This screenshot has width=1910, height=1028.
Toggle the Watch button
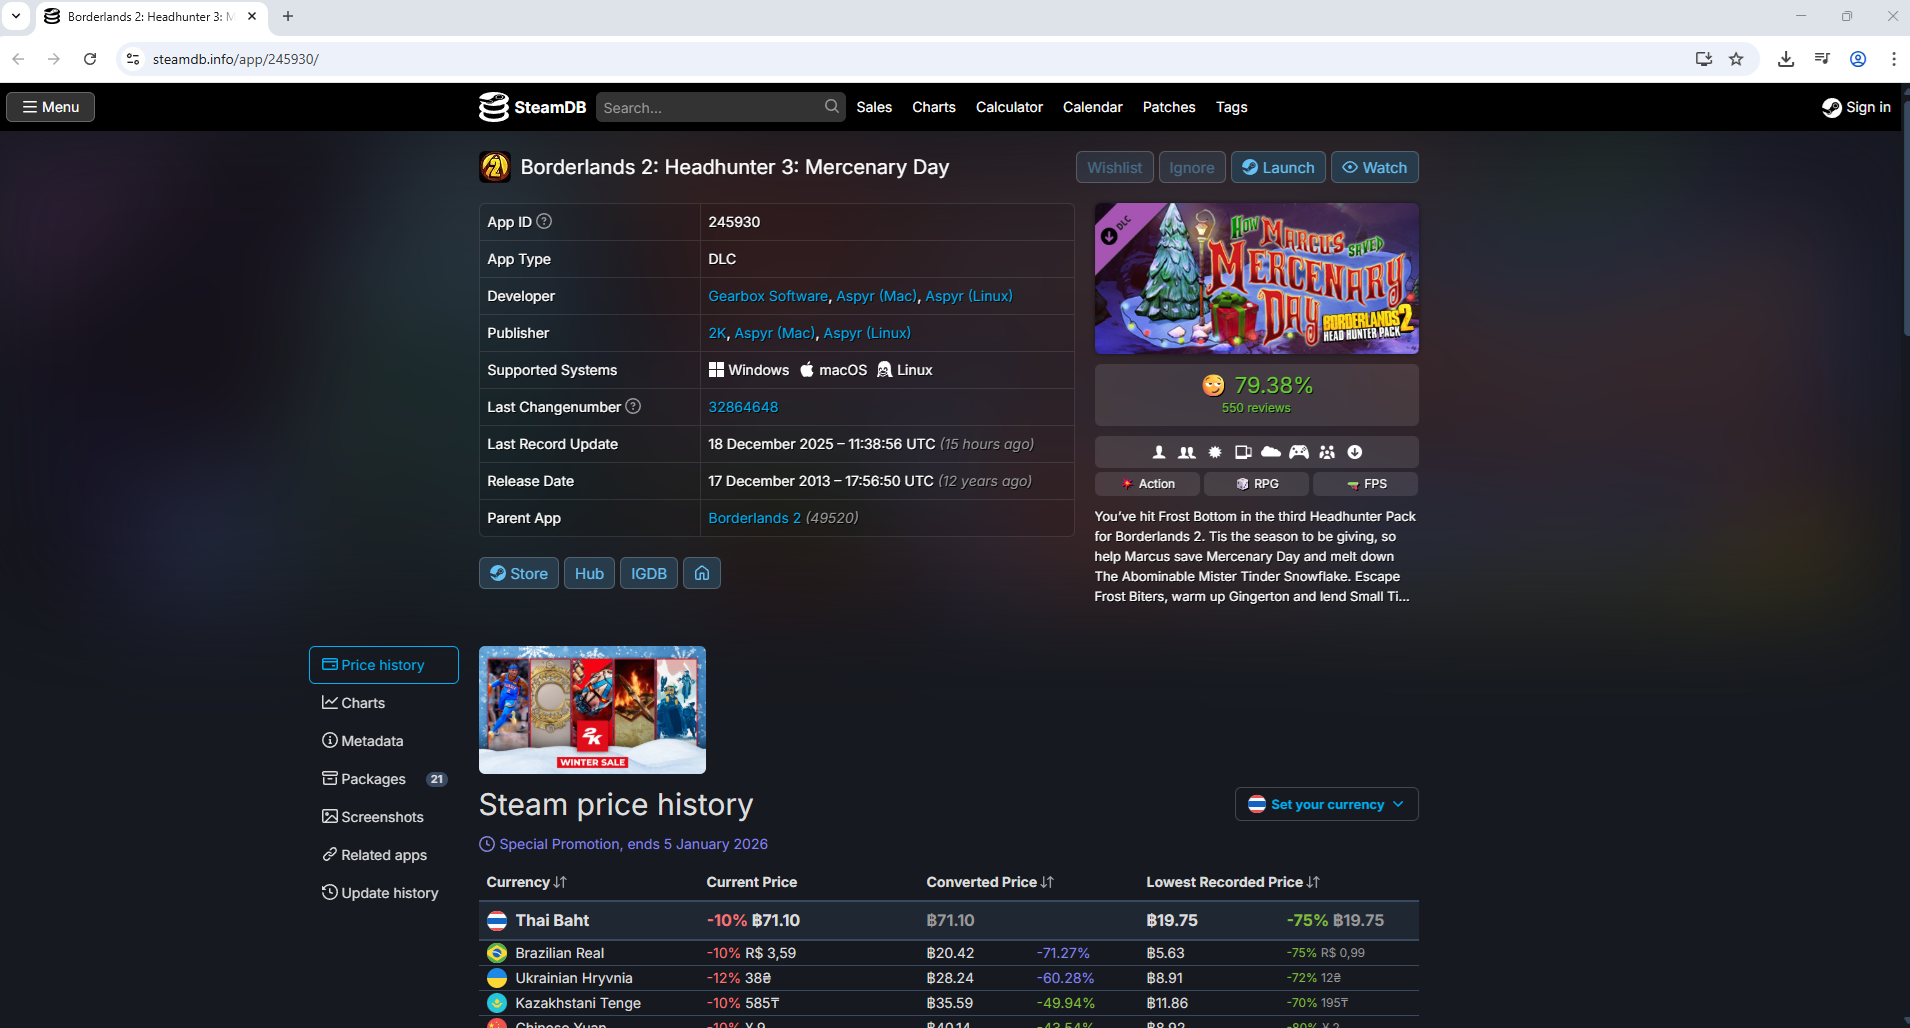[1374, 167]
